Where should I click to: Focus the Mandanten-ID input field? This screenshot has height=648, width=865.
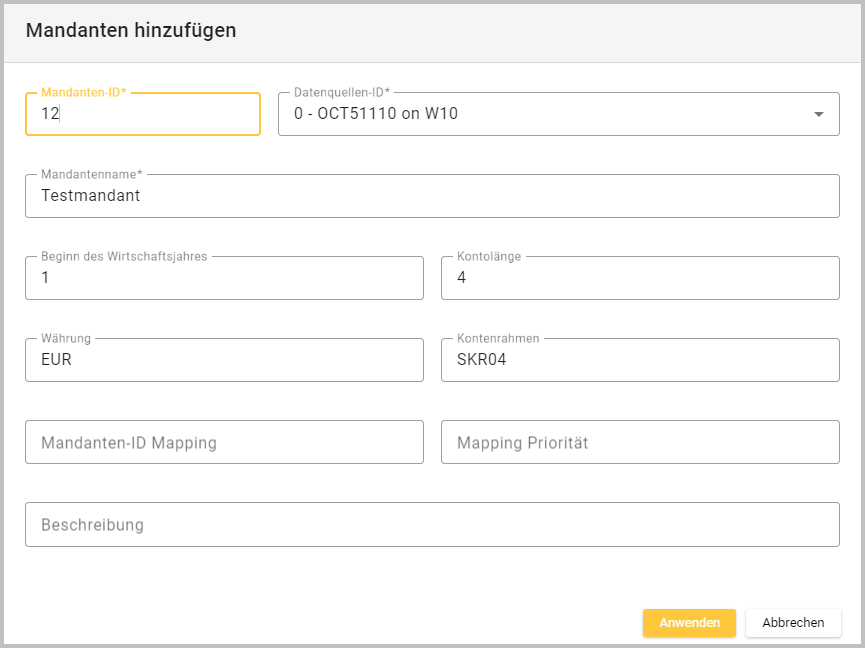(x=143, y=114)
